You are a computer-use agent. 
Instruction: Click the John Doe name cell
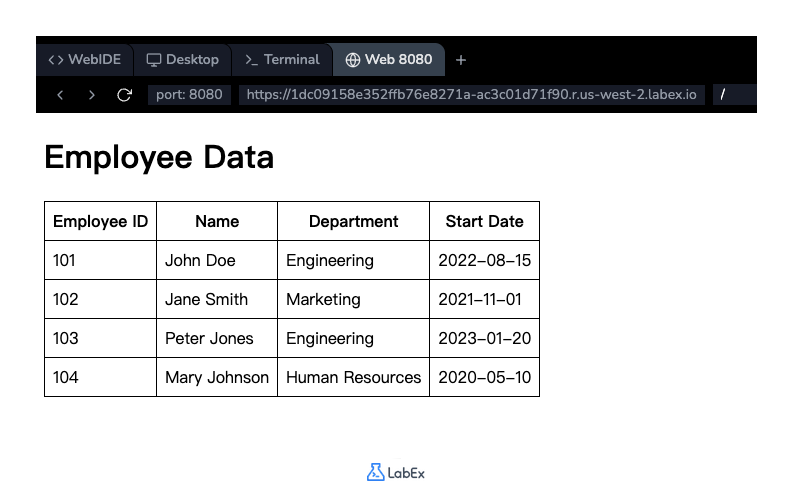click(x=200, y=260)
